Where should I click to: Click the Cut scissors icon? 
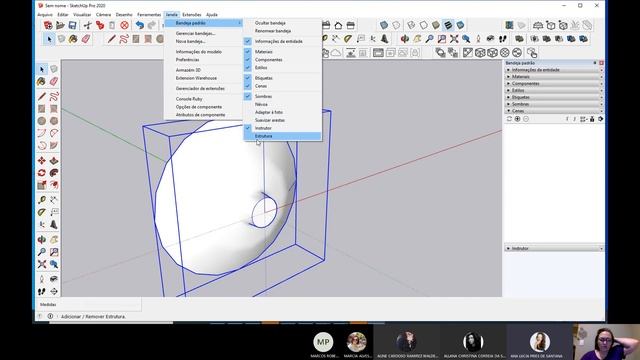(x=87, y=25)
